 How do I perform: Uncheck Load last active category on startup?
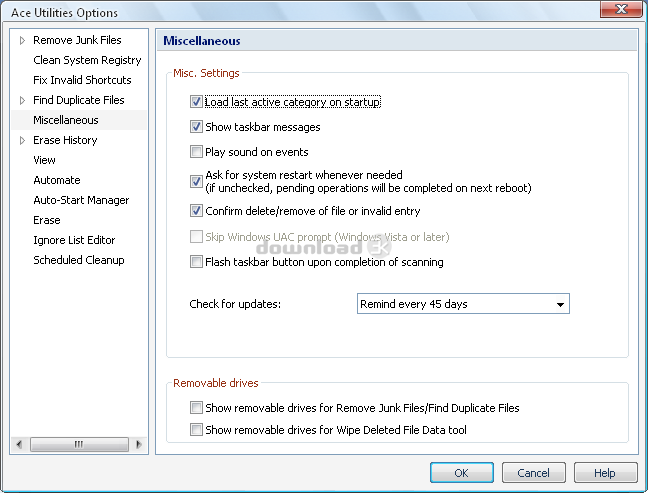click(x=196, y=102)
